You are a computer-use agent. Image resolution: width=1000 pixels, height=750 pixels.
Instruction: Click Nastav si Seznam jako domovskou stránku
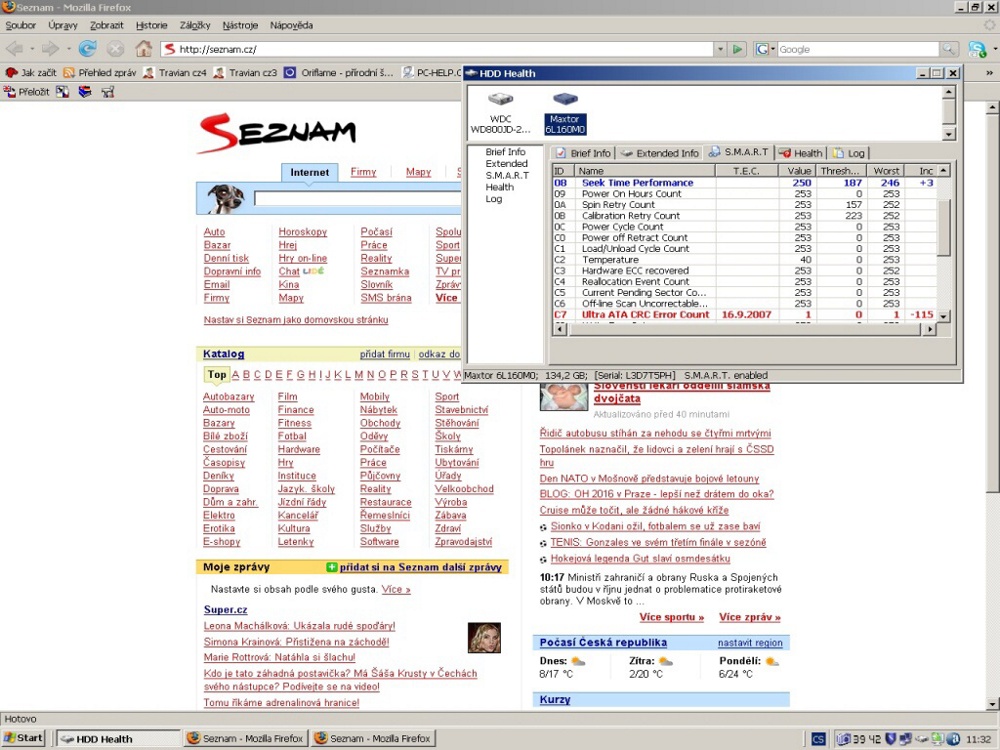point(296,320)
